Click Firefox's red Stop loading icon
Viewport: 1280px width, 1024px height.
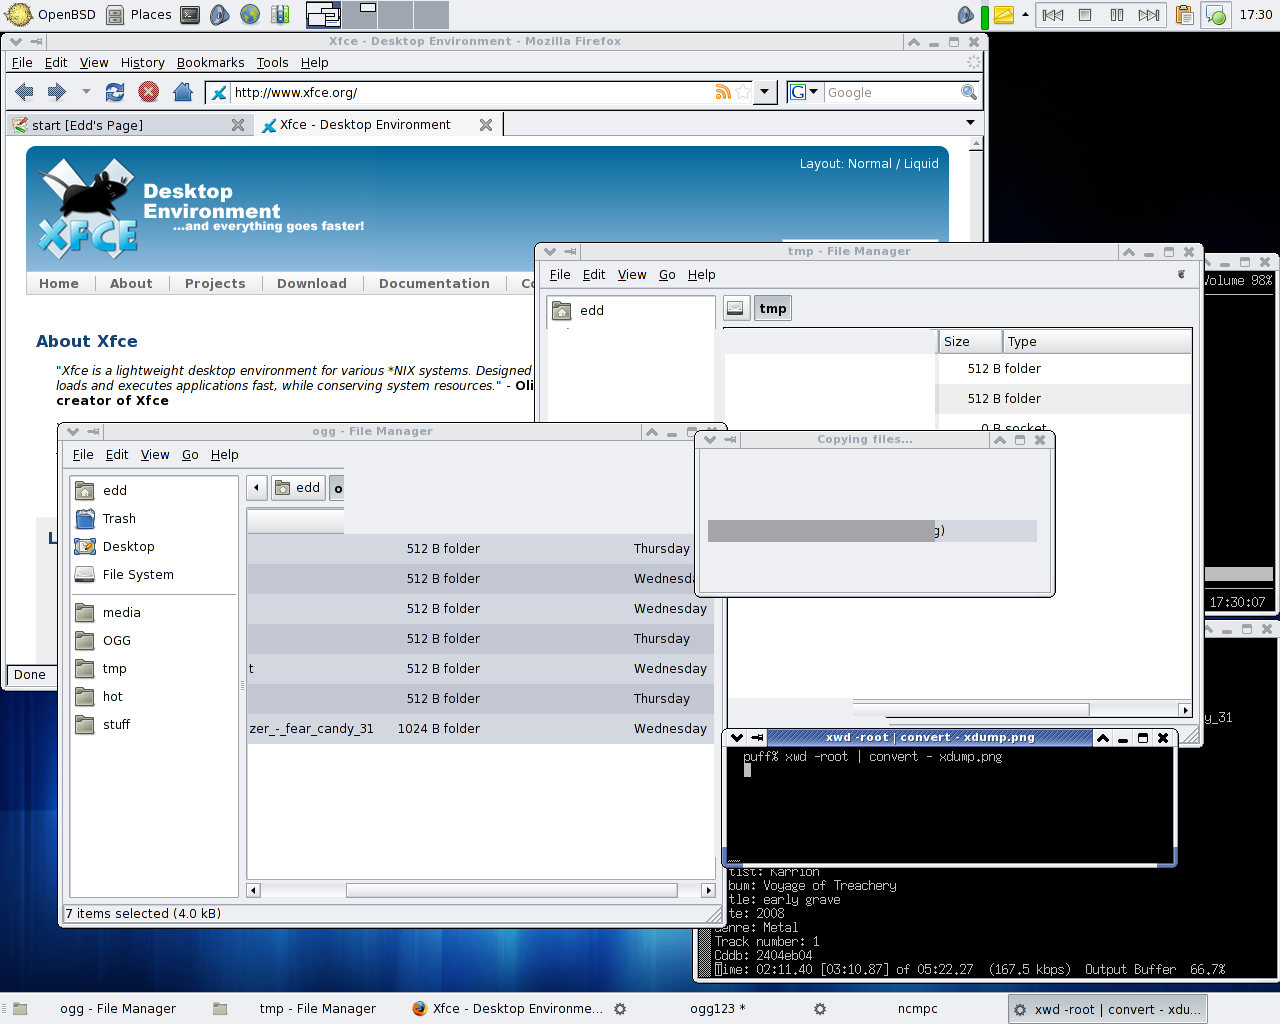pos(149,92)
